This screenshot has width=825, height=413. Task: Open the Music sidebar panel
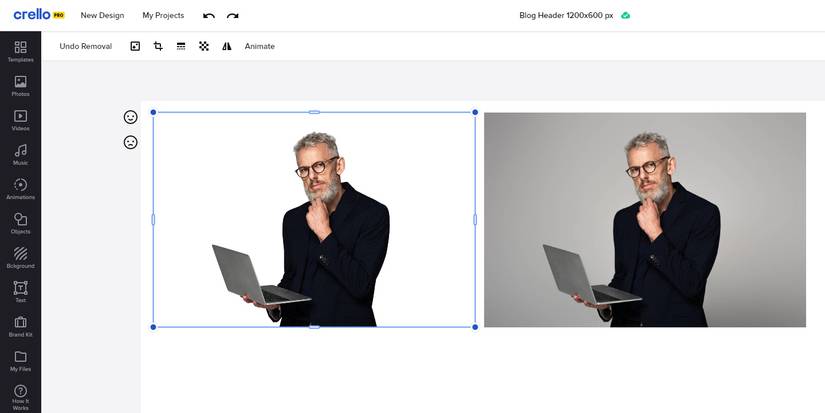coord(21,155)
